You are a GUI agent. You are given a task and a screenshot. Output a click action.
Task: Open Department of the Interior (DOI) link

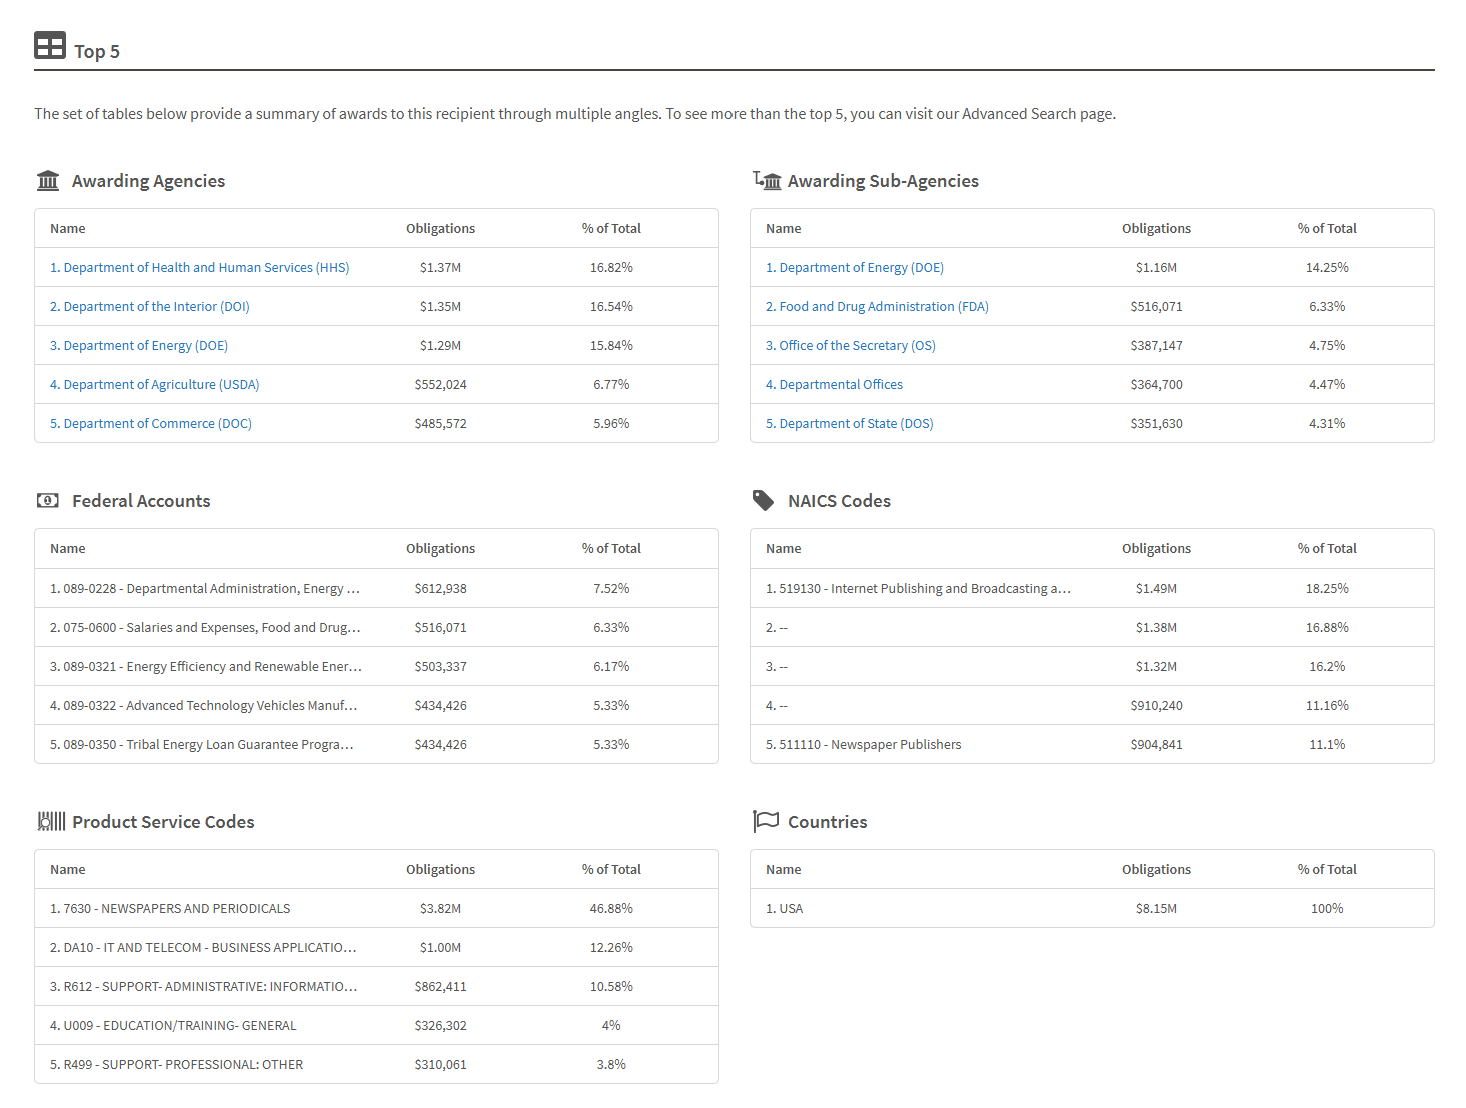click(x=149, y=307)
